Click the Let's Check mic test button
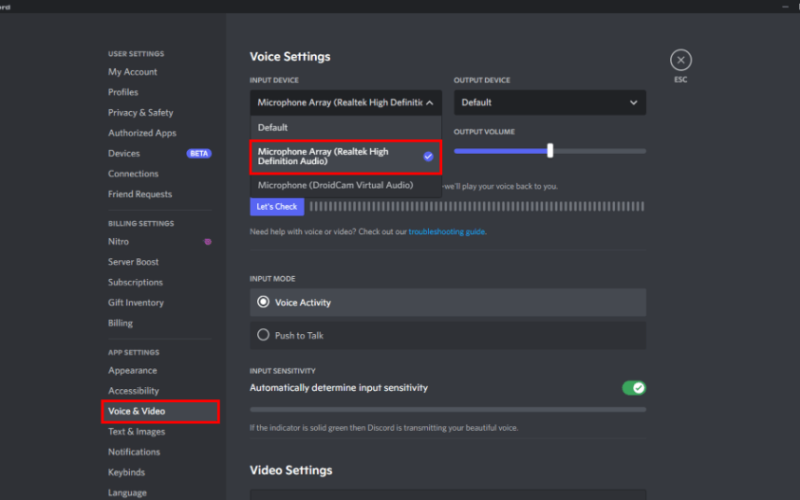Screen dimensions: 800x500 pos(277,207)
